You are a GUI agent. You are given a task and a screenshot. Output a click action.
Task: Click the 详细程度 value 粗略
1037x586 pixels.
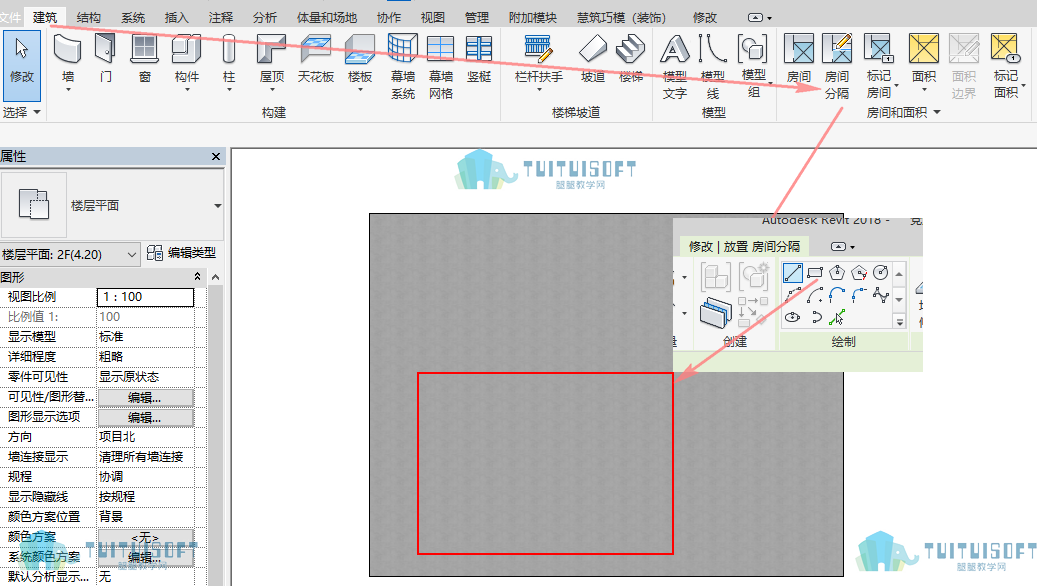145,356
